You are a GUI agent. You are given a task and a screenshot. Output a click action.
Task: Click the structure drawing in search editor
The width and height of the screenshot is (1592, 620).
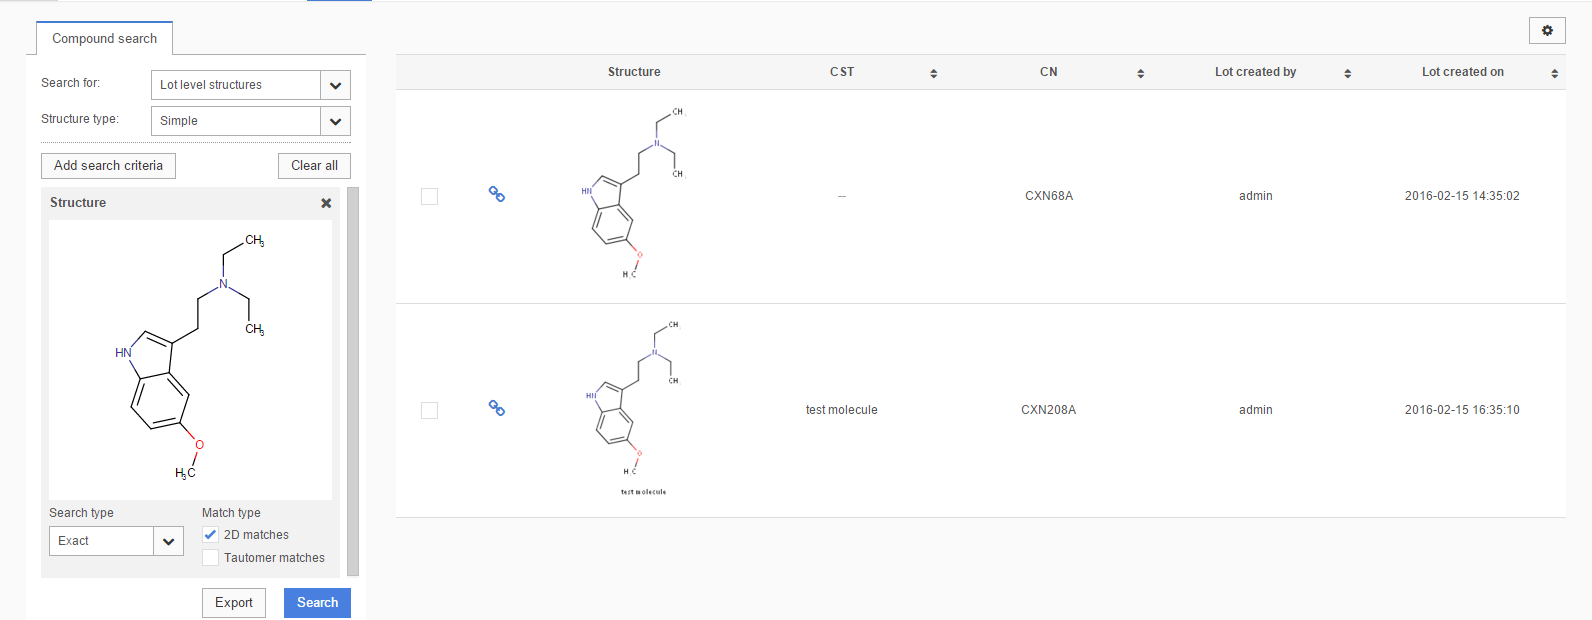[190, 360]
